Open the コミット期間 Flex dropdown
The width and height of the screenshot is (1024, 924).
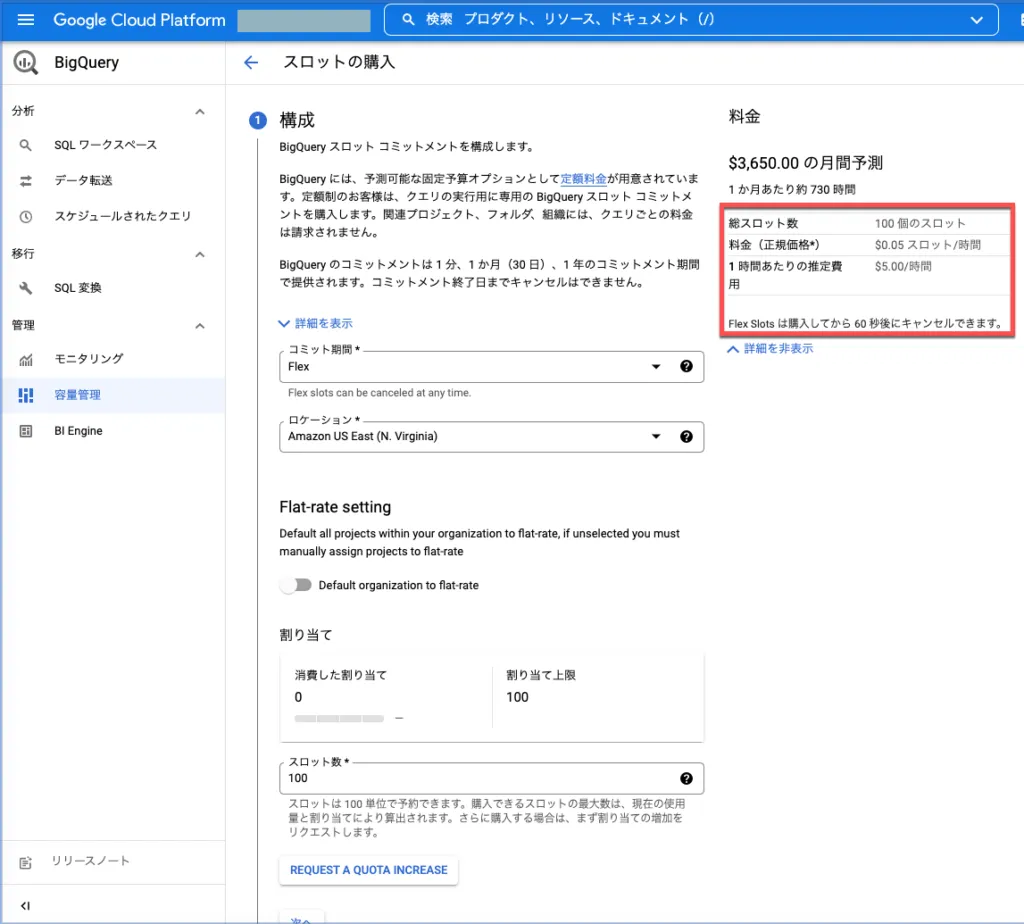(x=491, y=366)
